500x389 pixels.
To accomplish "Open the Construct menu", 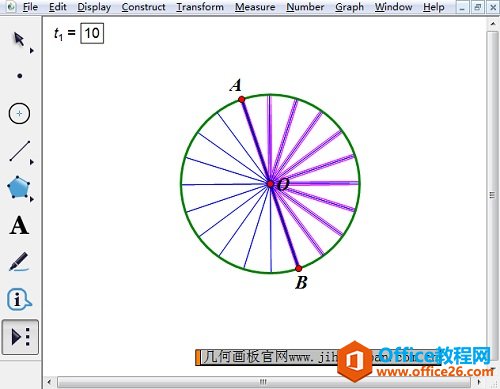I will [143, 7].
